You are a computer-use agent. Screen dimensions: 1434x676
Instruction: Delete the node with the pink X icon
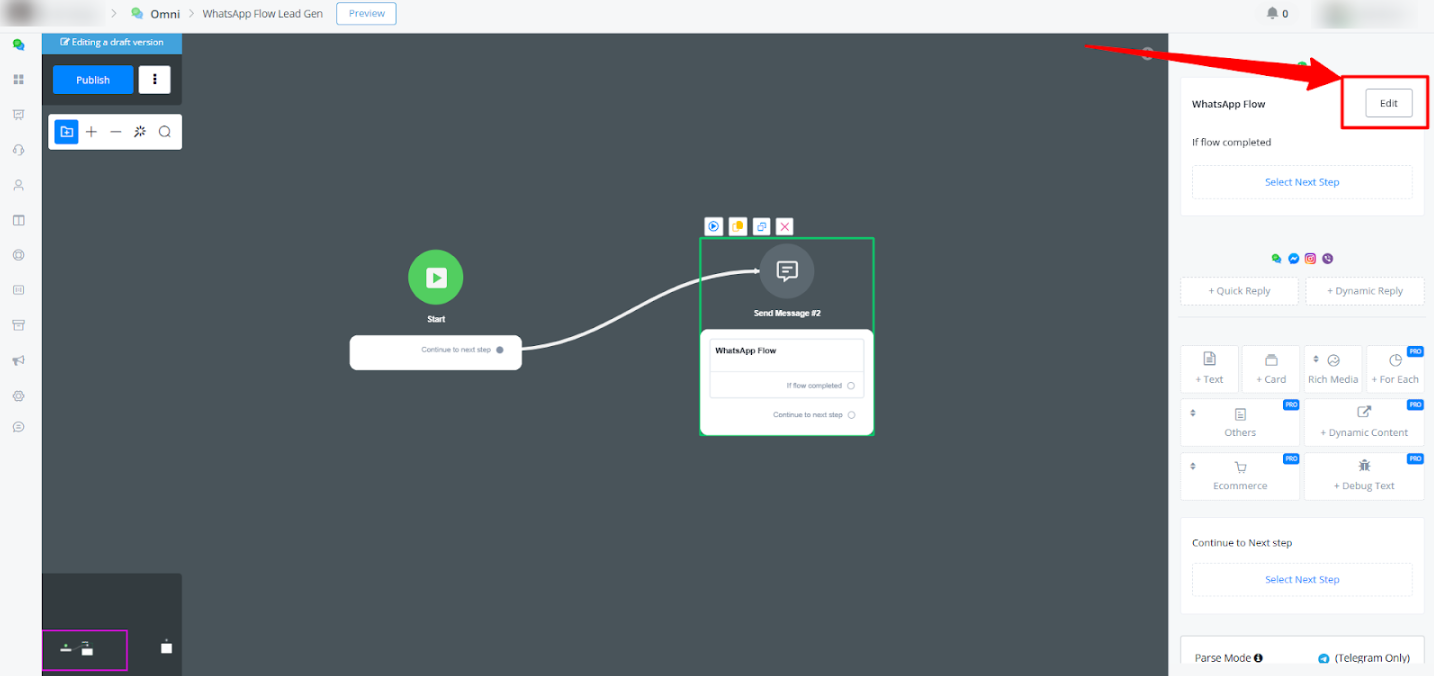tap(785, 227)
